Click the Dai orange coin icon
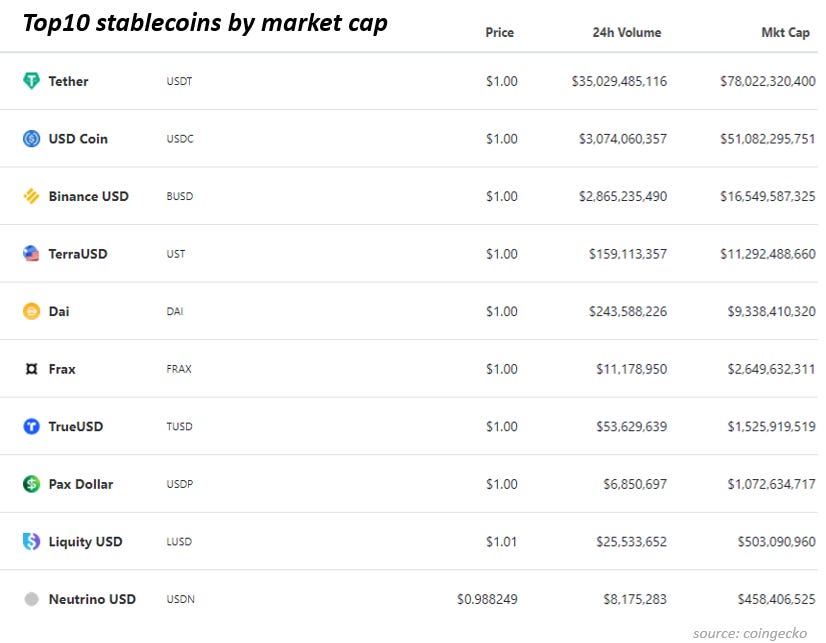 point(32,311)
